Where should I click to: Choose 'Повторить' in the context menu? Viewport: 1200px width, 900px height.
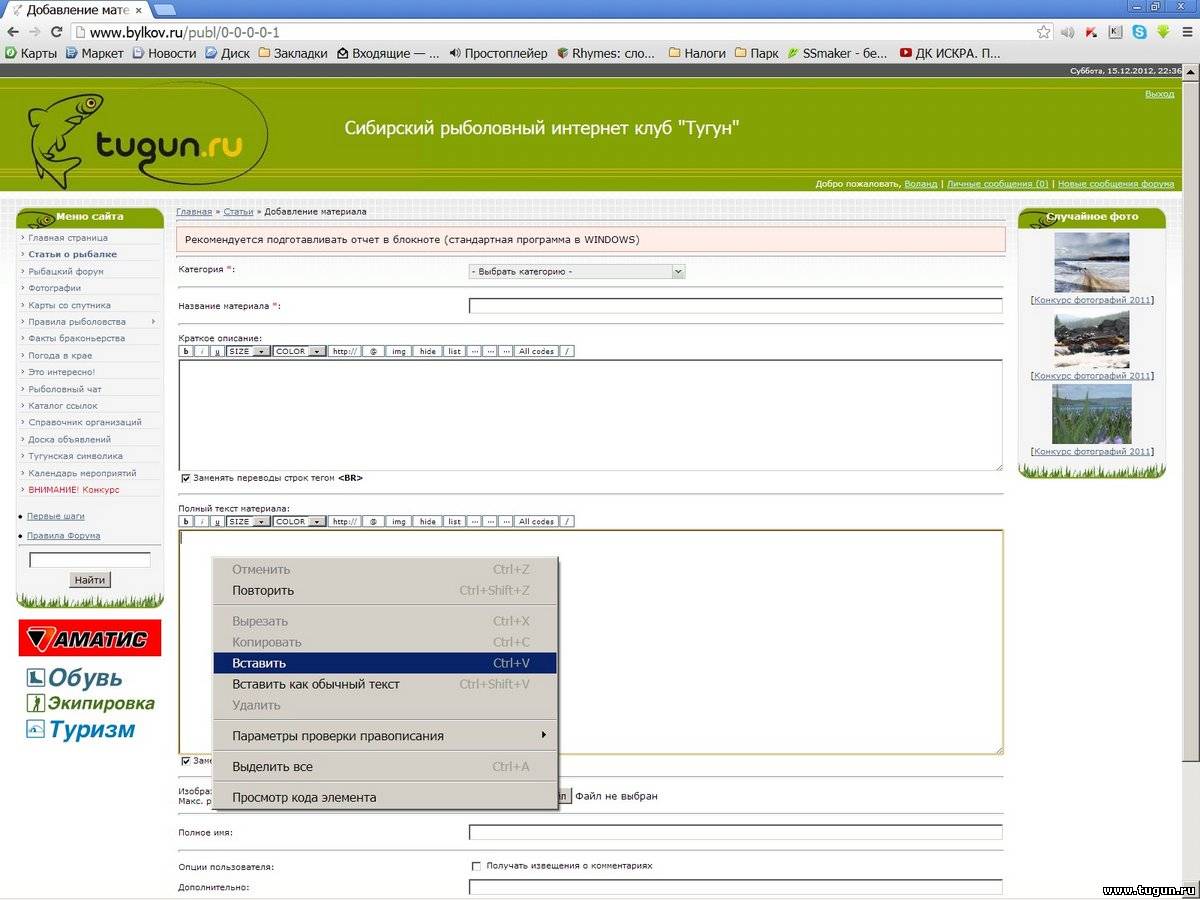pos(385,590)
